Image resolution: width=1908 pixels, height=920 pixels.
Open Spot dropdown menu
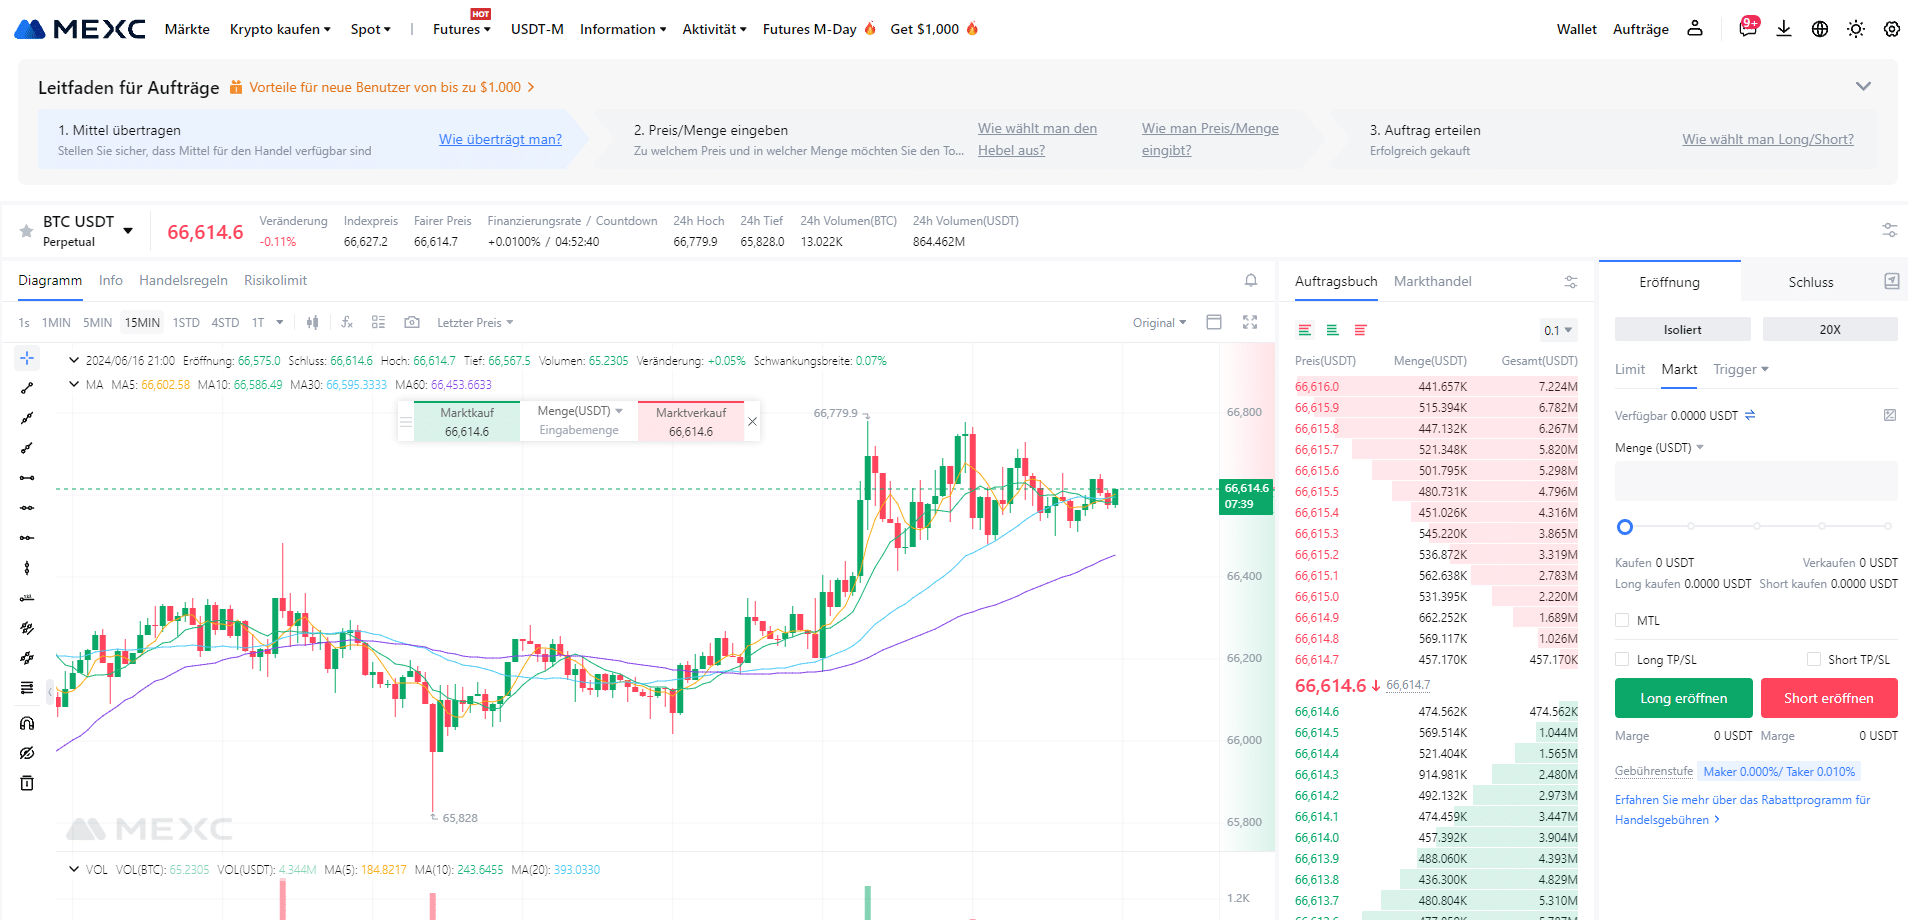click(371, 29)
